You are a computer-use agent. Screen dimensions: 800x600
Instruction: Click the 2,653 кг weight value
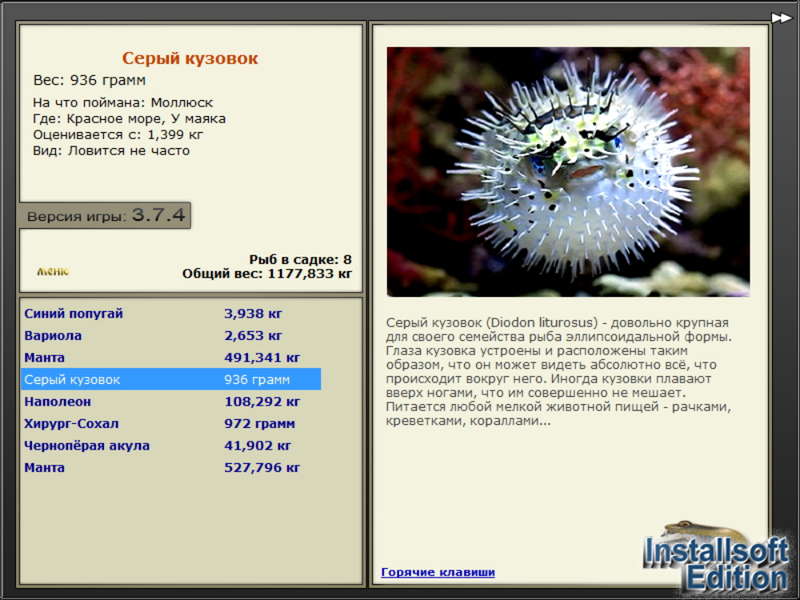253,335
